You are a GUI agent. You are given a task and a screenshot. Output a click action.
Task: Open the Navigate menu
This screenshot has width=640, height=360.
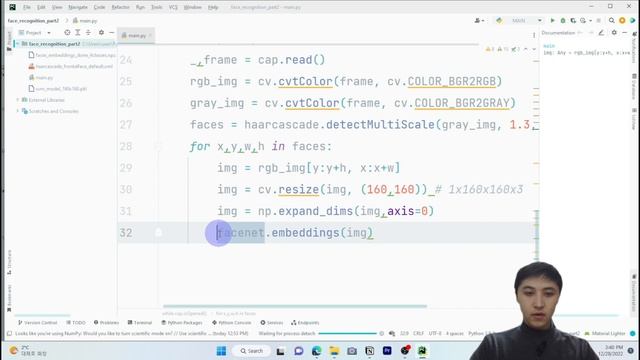(x=78, y=7)
